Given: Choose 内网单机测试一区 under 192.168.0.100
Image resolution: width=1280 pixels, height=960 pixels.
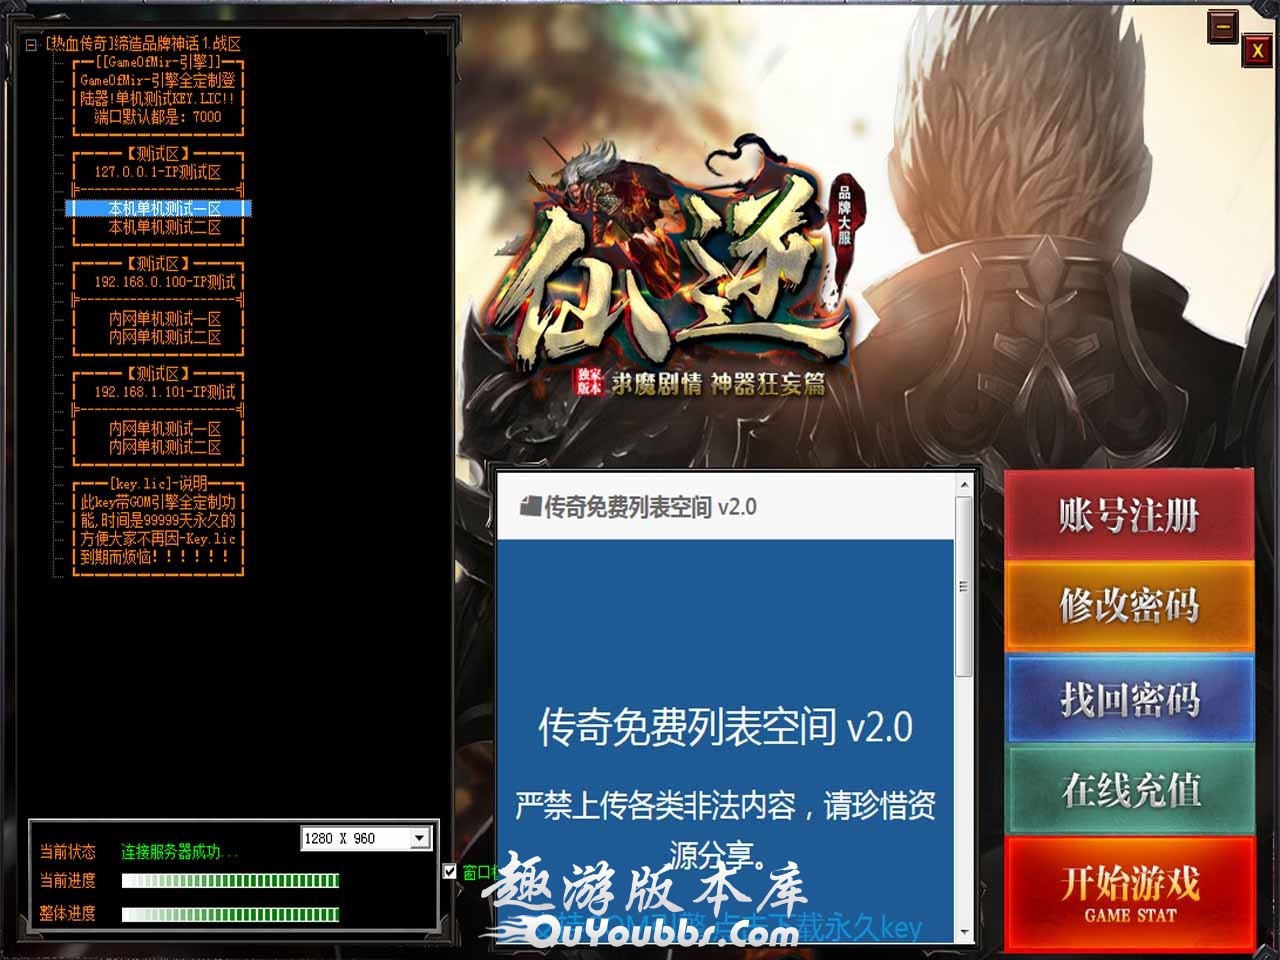Looking at the screenshot, I should coord(164,319).
